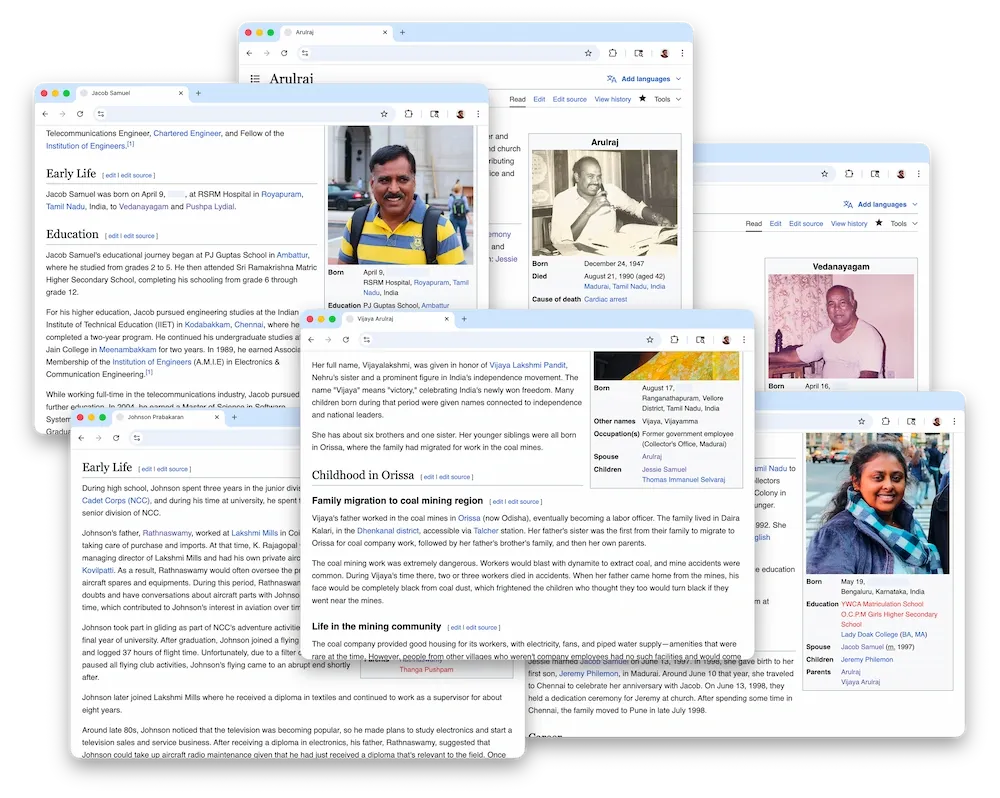The width and height of the screenshot is (1000, 798).
Task: Open the Cardiac arrest link in the Arulraj infobox
Action: (605, 299)
